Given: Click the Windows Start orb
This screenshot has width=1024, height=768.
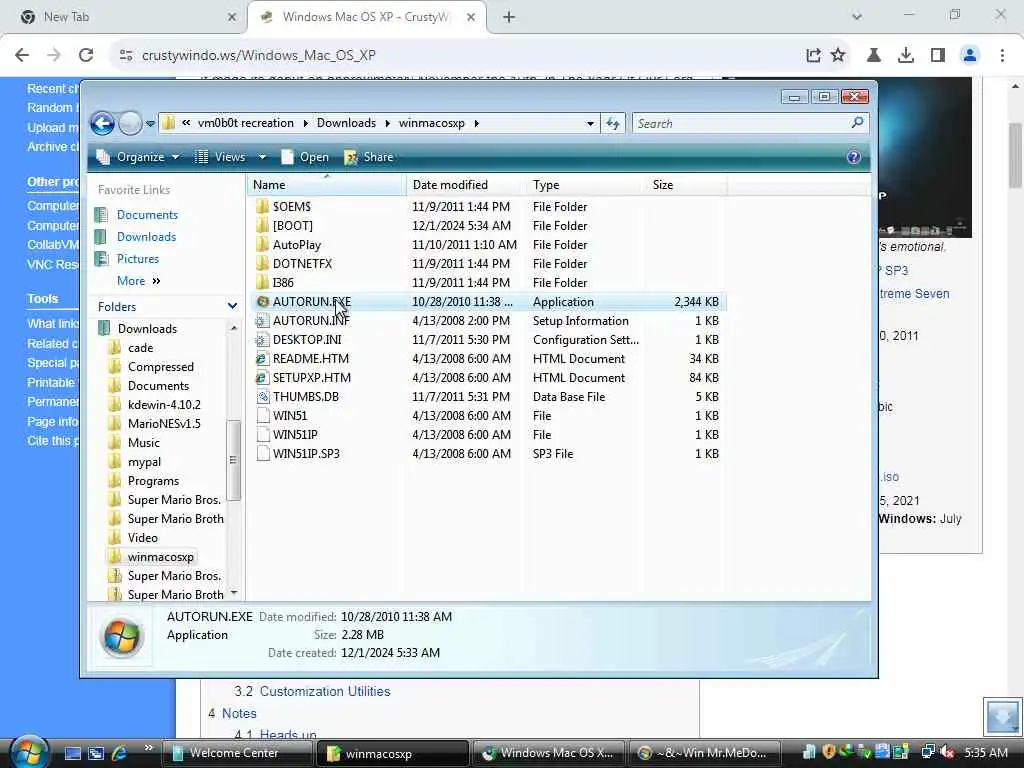Looking at the screenshot, I should 29,751.
